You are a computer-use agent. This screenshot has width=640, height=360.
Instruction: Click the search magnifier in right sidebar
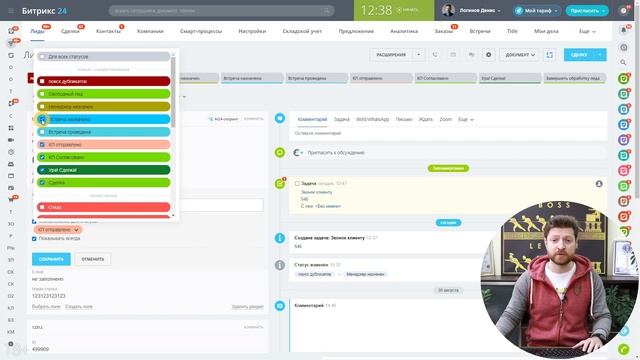pos(624,62)
